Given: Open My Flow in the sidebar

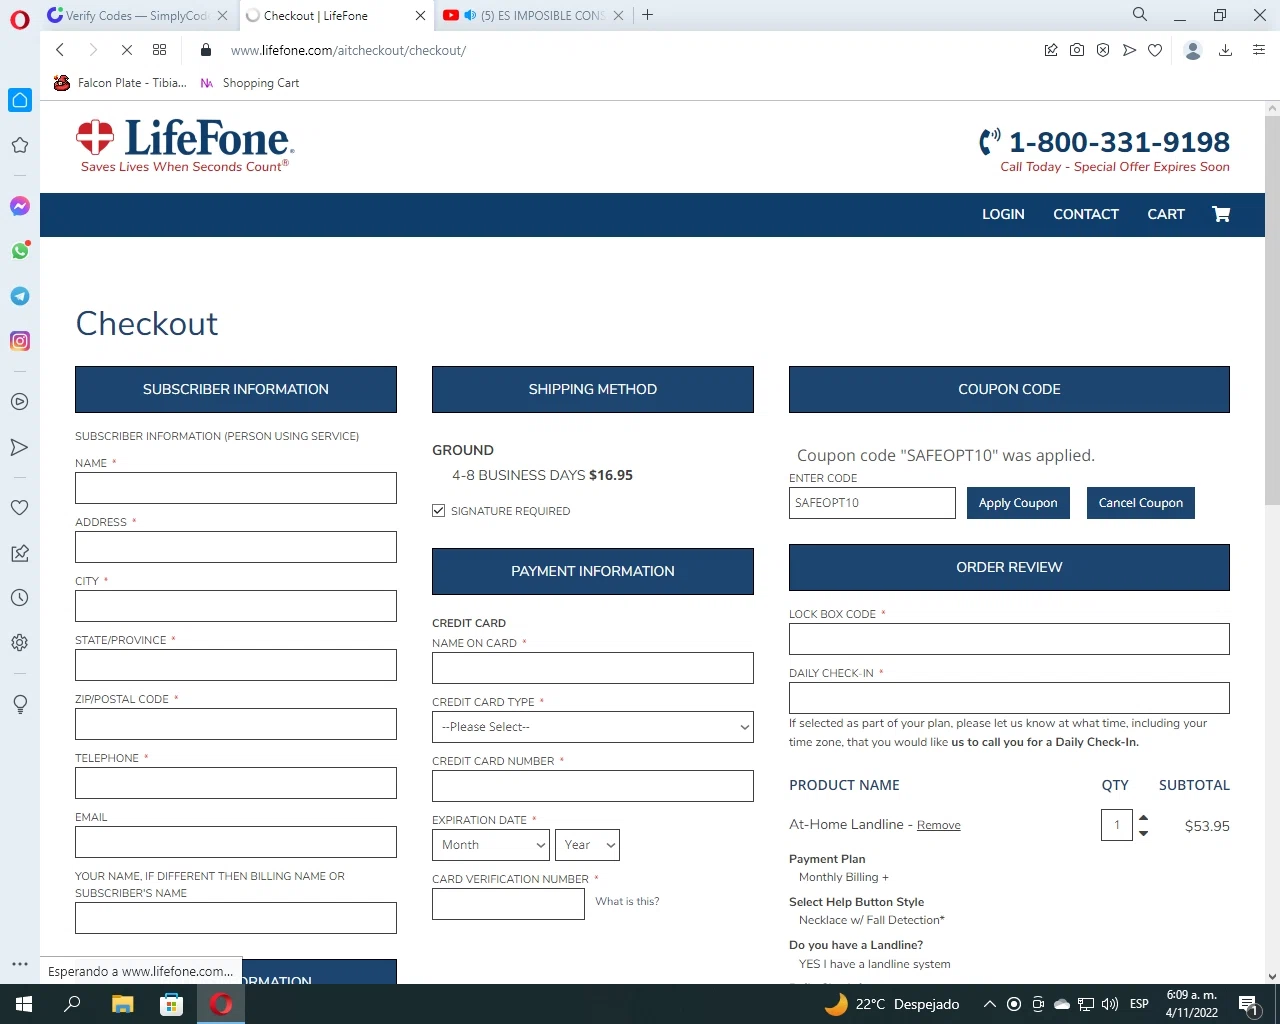Looking at the screenshot, I should click(x=20, y=447).
